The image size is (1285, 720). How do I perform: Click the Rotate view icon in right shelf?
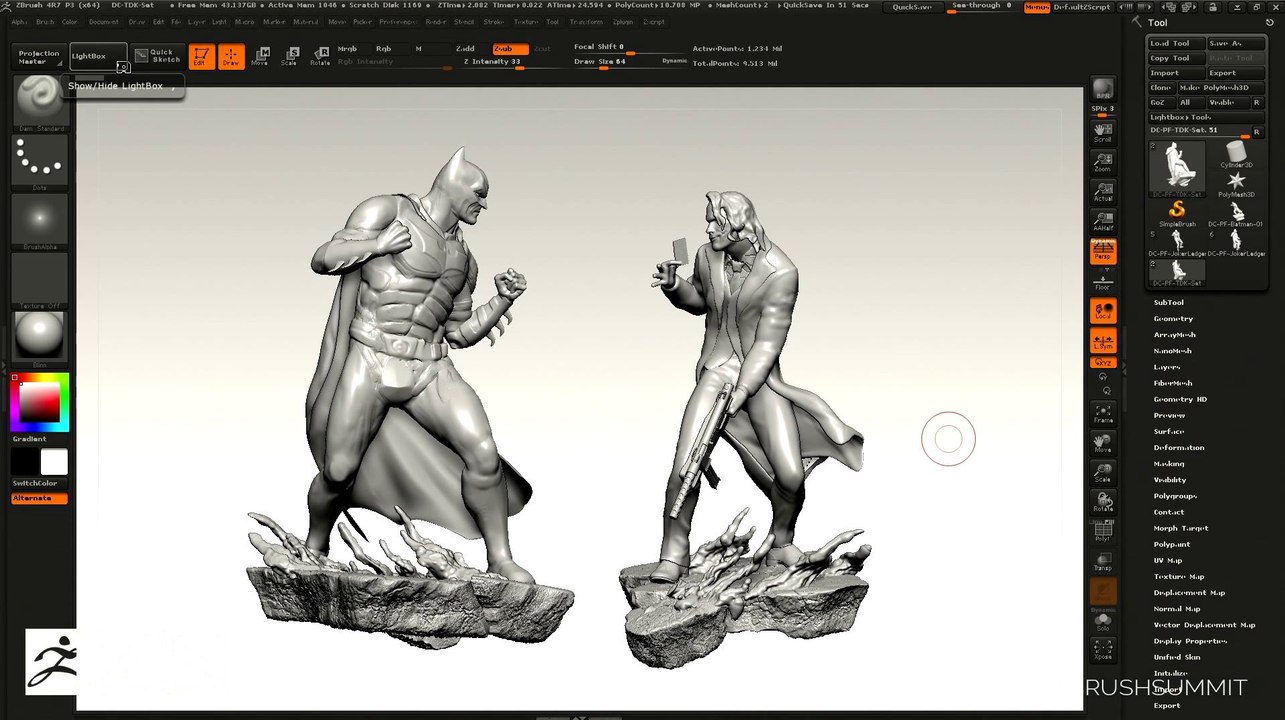(1103, 501)
